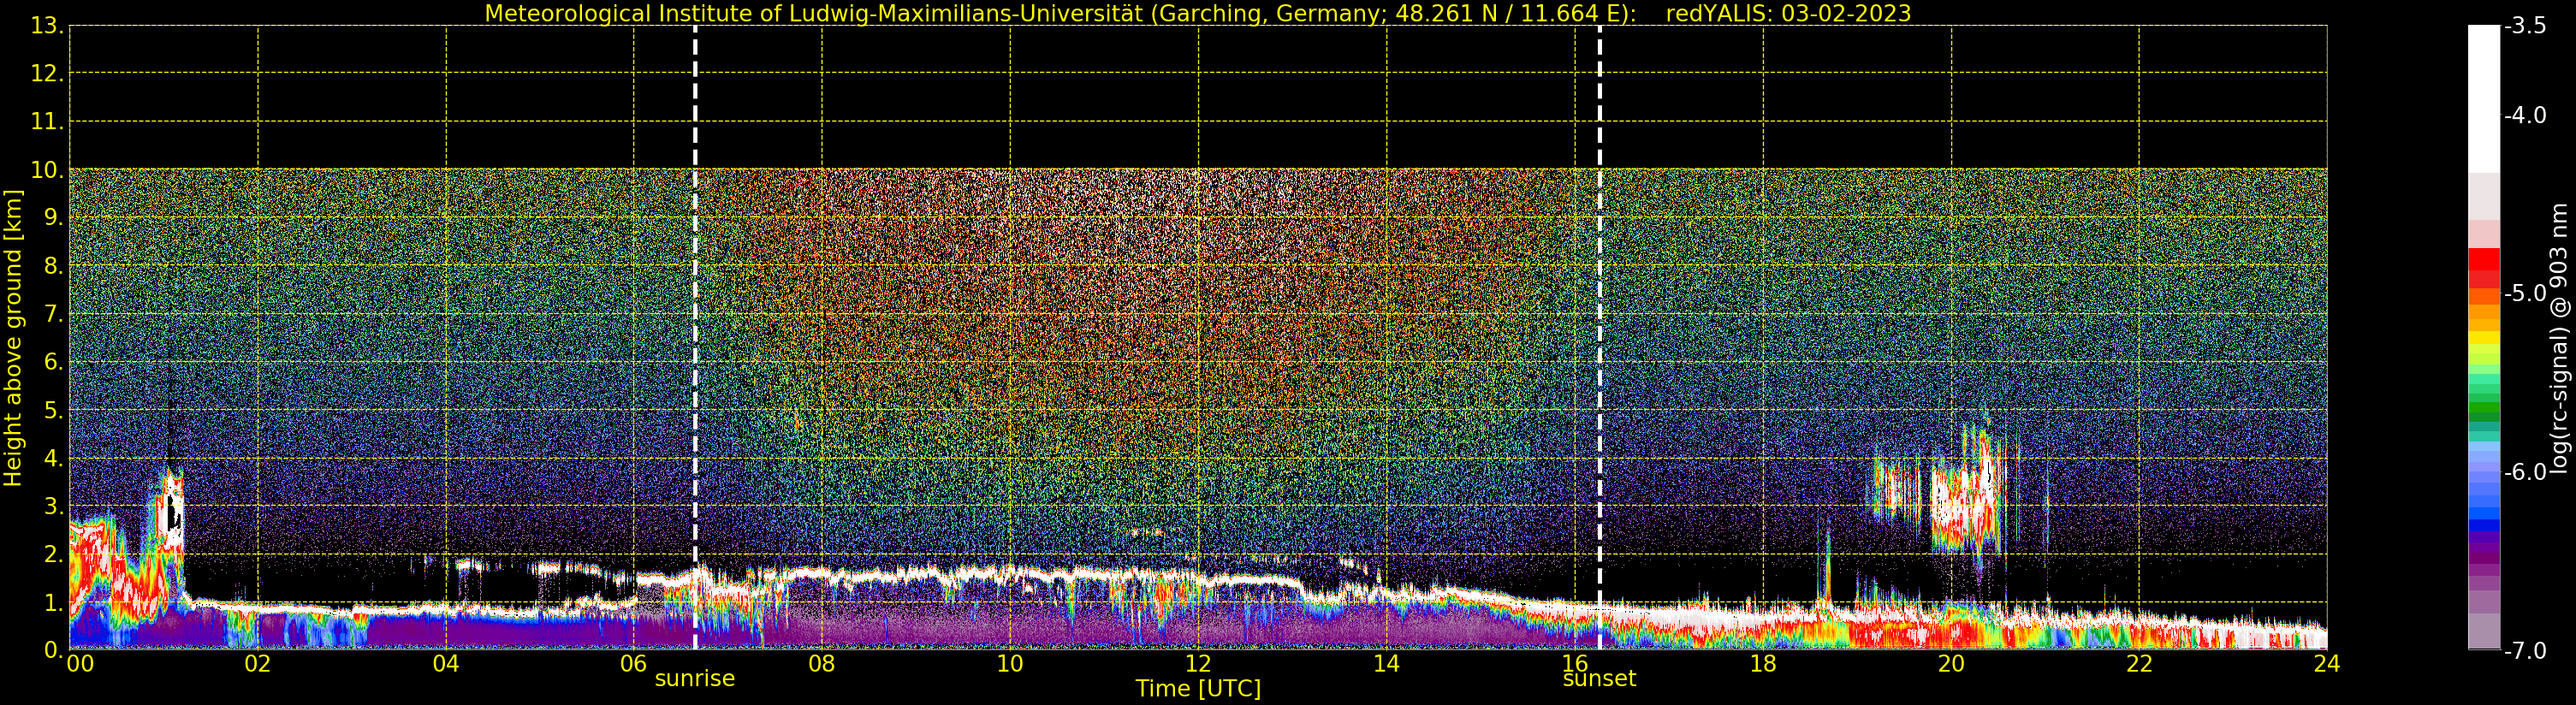Viewport: 2576px width, 705px height.
Task: Click the -3.5 colorbar tick value
Action: [x=2525, y=26]
